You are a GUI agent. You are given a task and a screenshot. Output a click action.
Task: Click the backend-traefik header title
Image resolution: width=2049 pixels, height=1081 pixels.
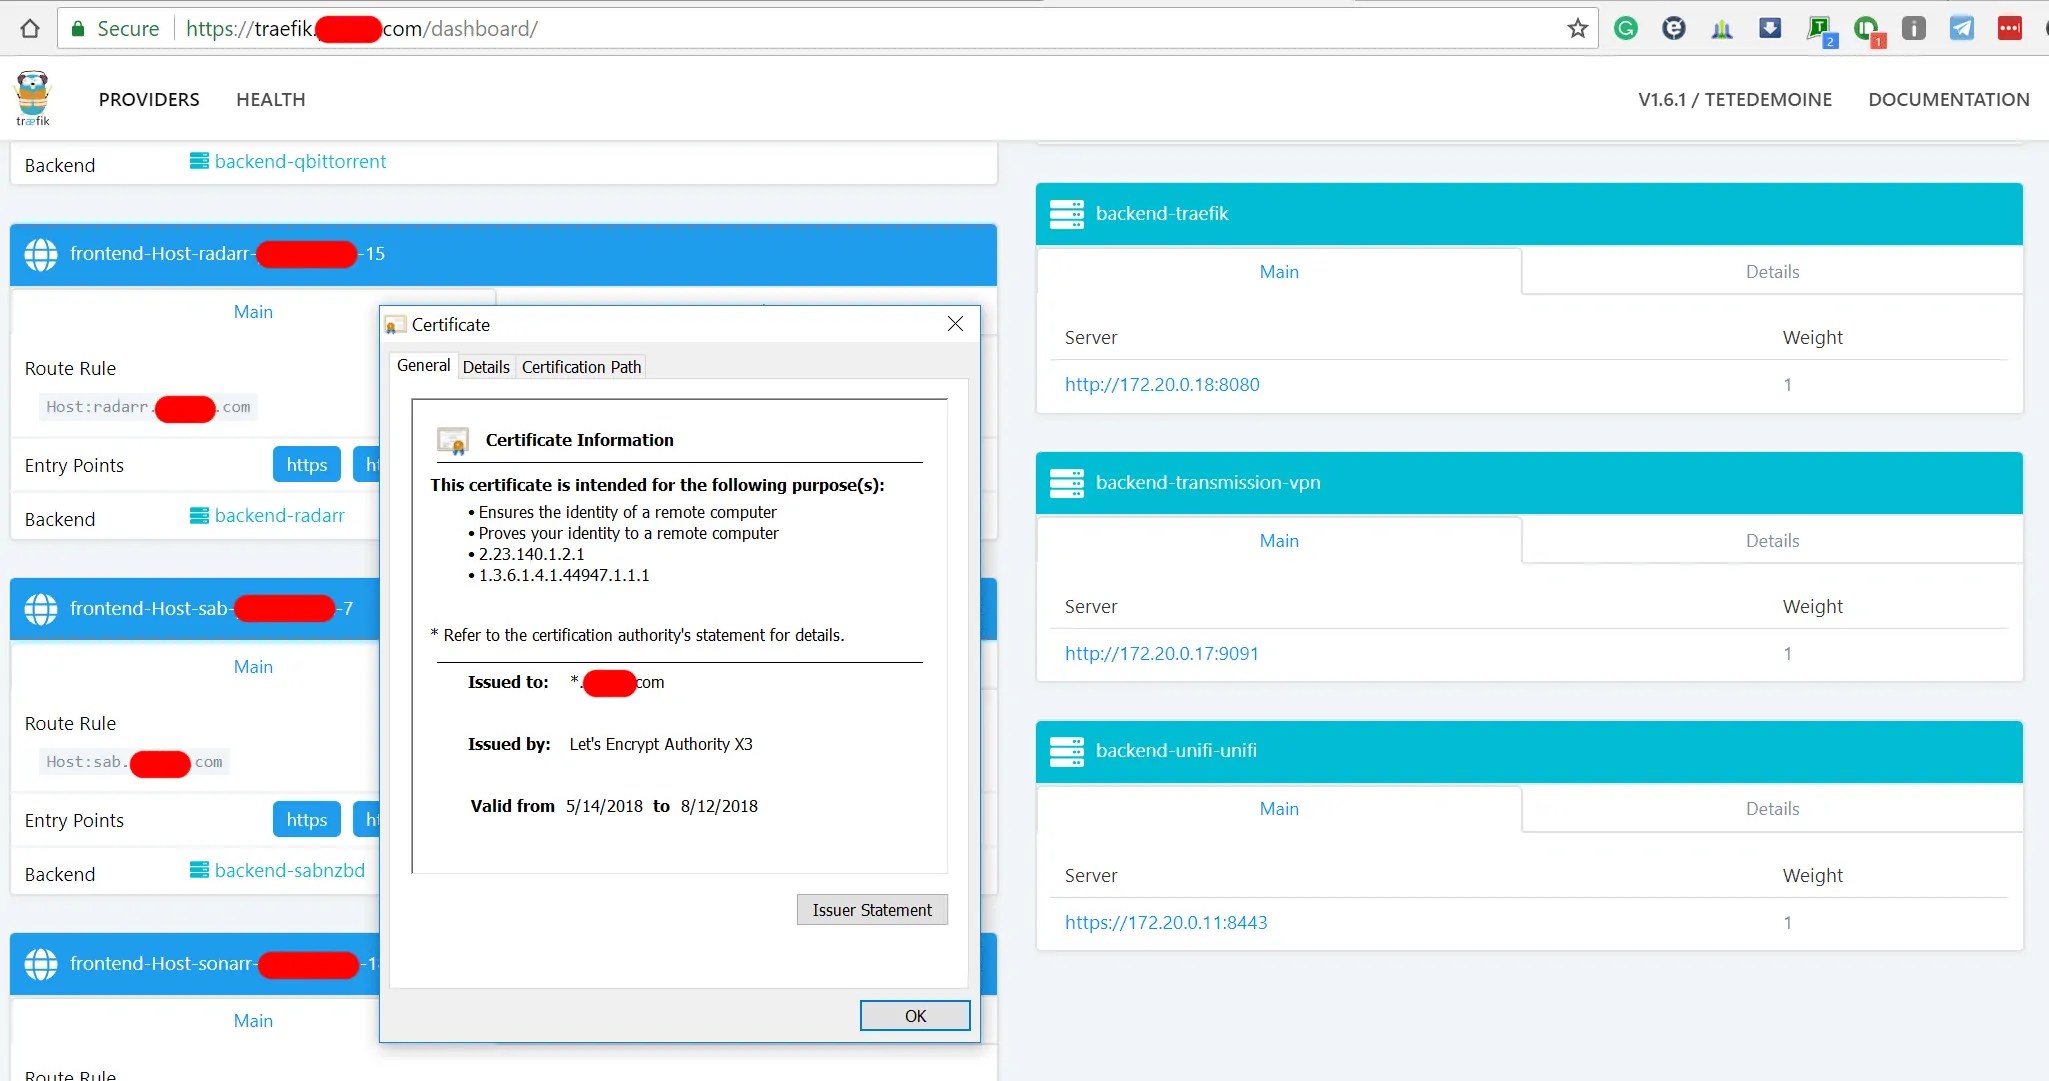click(1162, 214)
